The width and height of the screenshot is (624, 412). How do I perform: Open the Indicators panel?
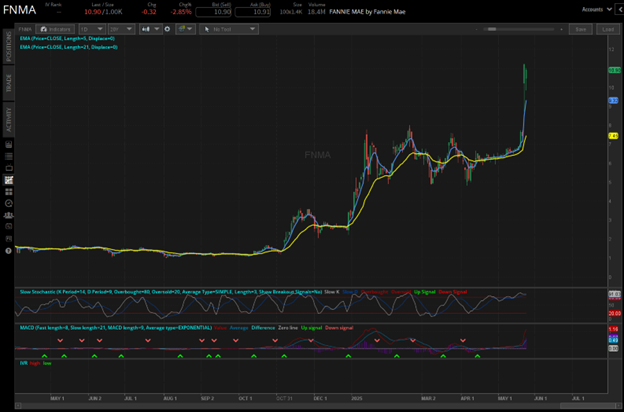pyautogui.click(x=54, y=29)
